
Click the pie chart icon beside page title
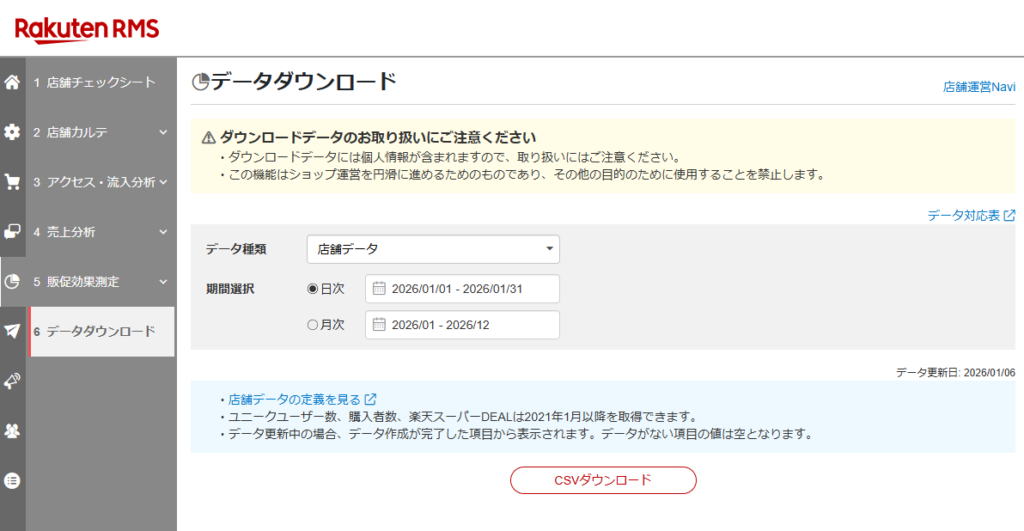[x=200, y=82]
